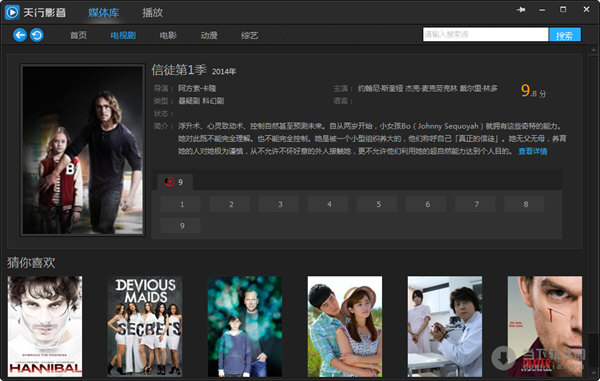Click the 9.8 分 rating score
600x381 pixels.
533,91
